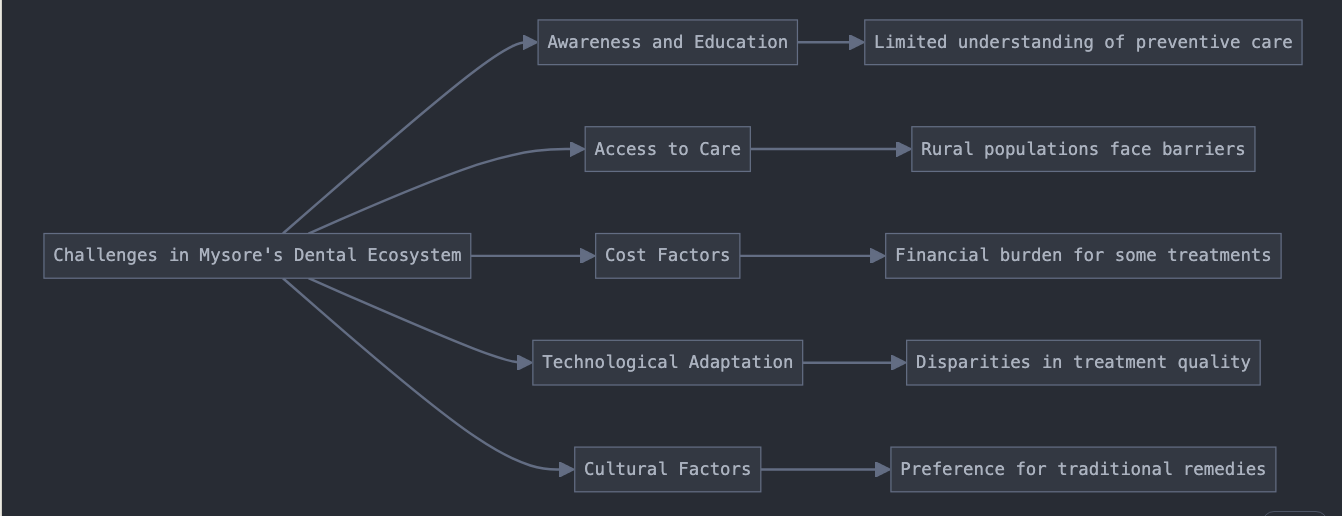This screenshot has width=1342, height=516.
Task: Select the Cultural Factors node
Action: [x=667, y=469]
